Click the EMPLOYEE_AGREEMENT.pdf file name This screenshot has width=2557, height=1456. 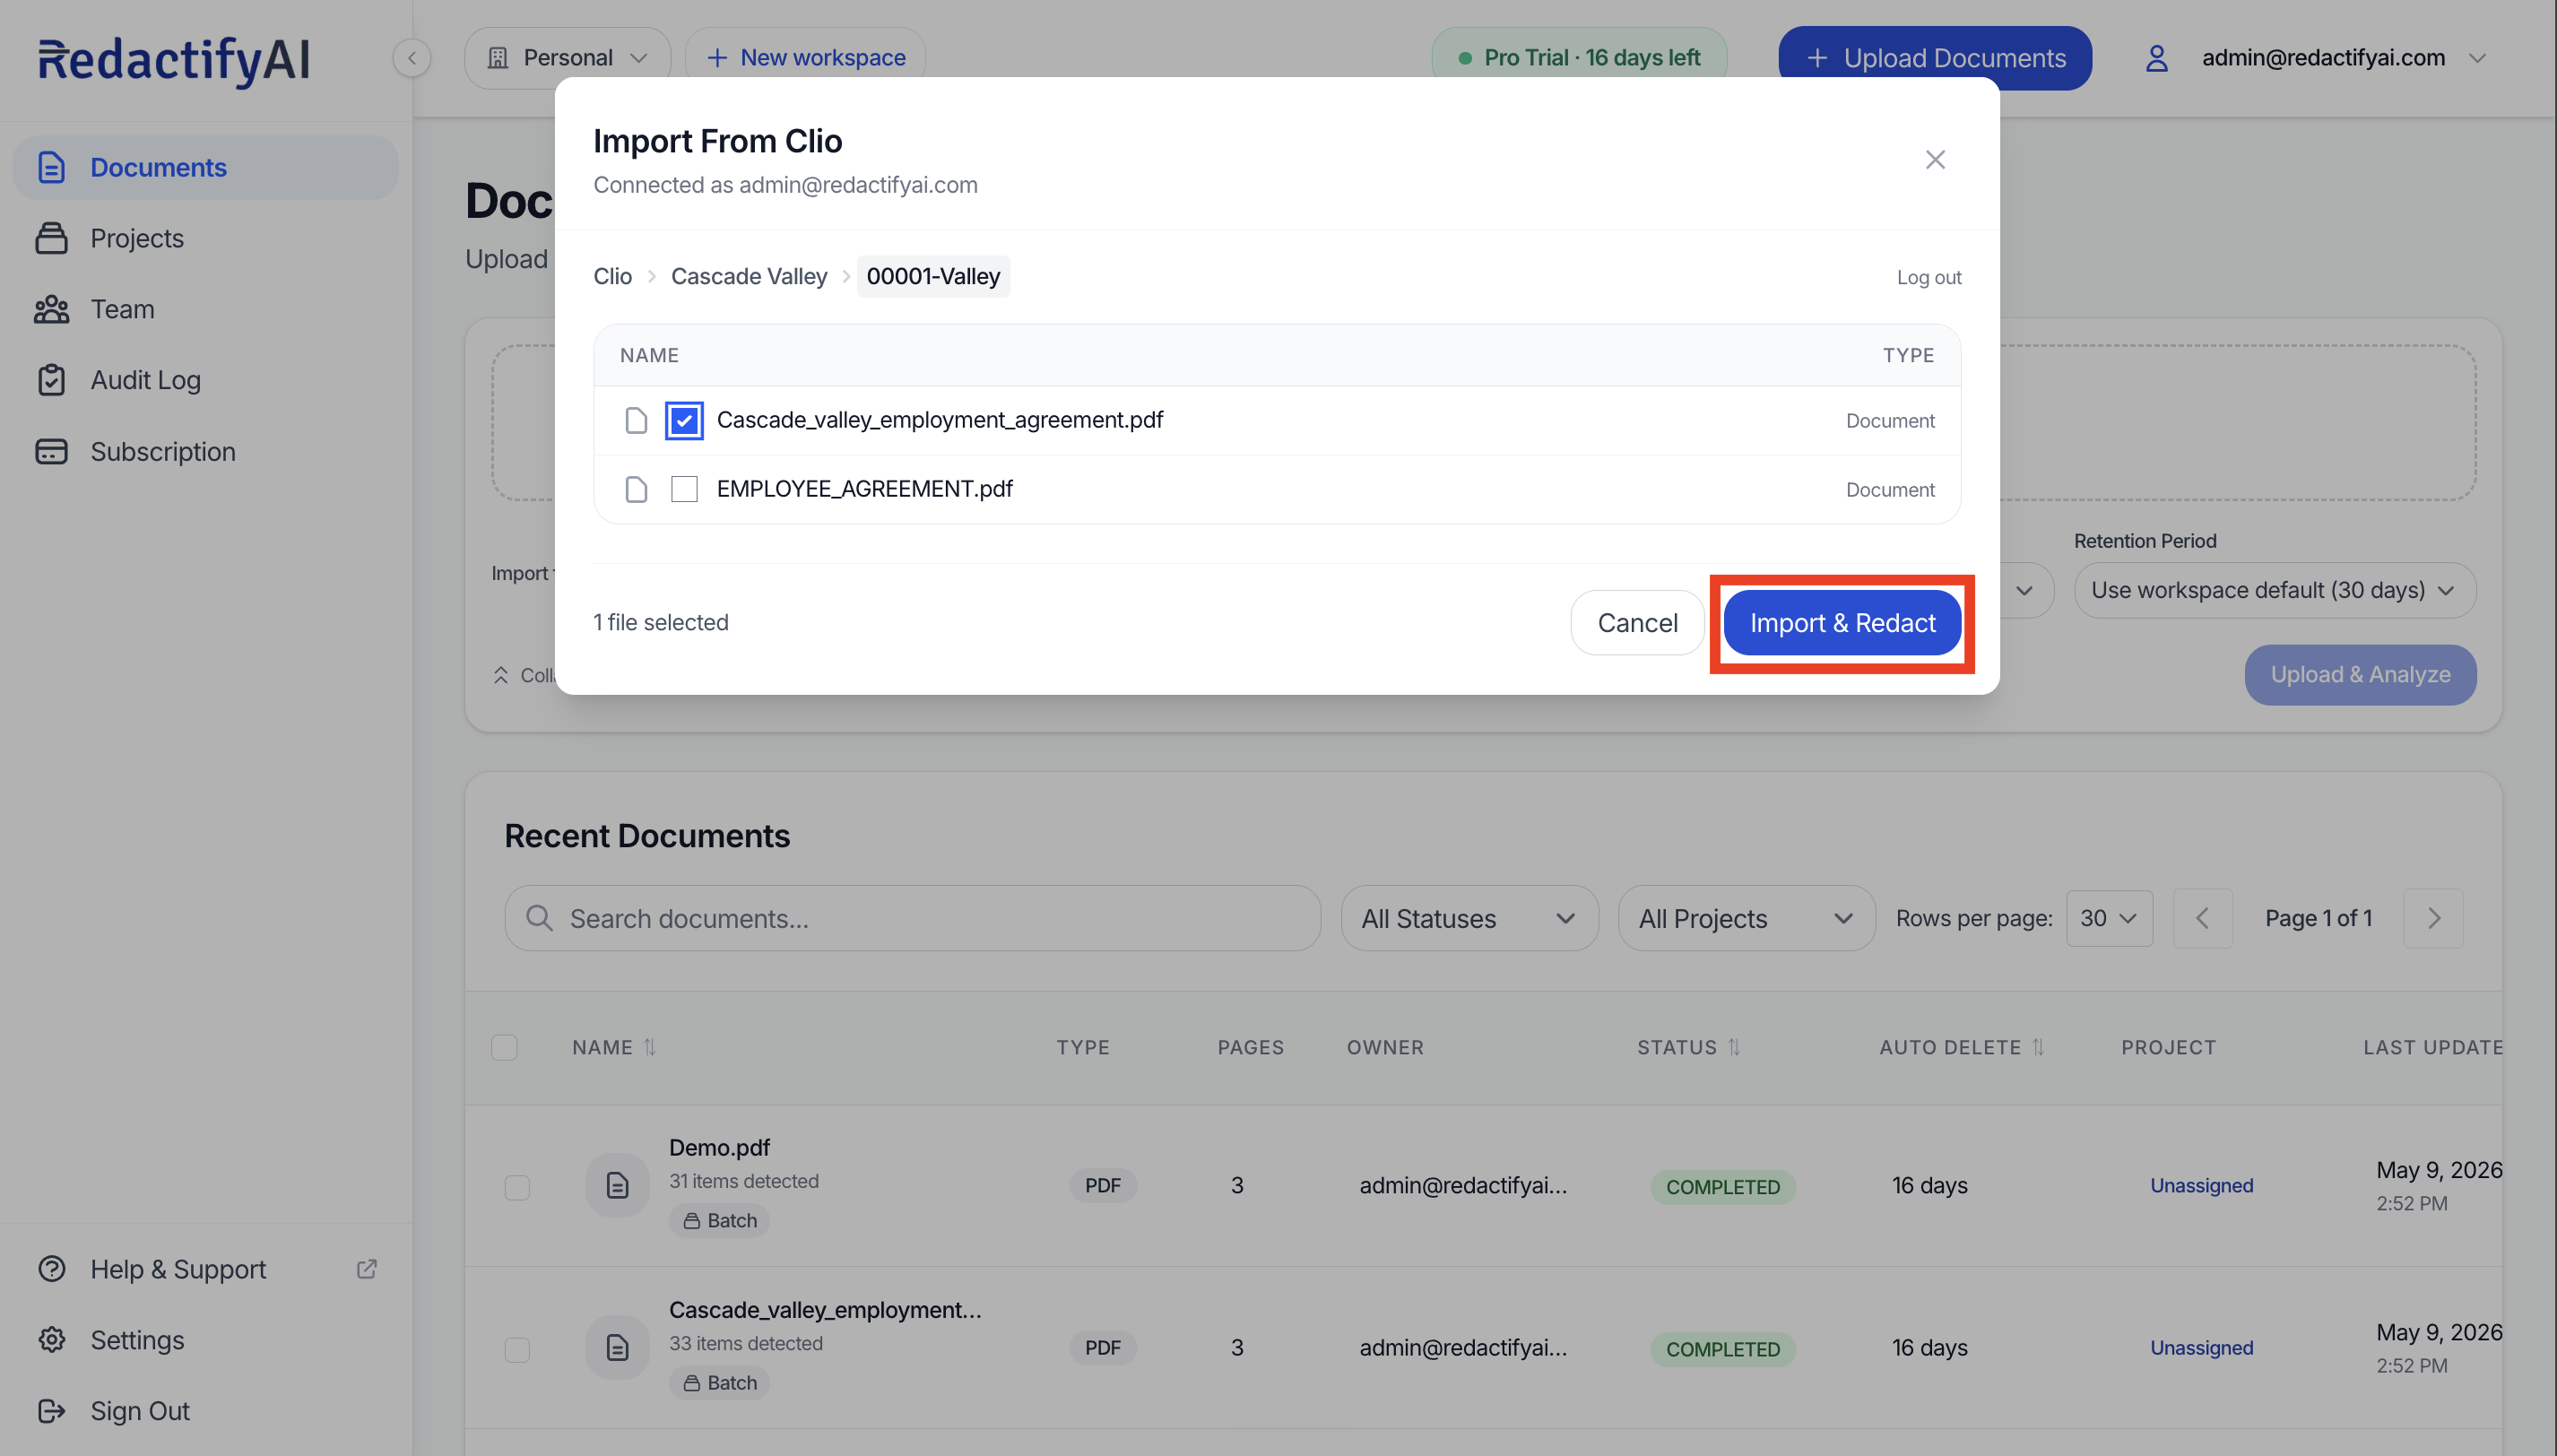point(865,489)
